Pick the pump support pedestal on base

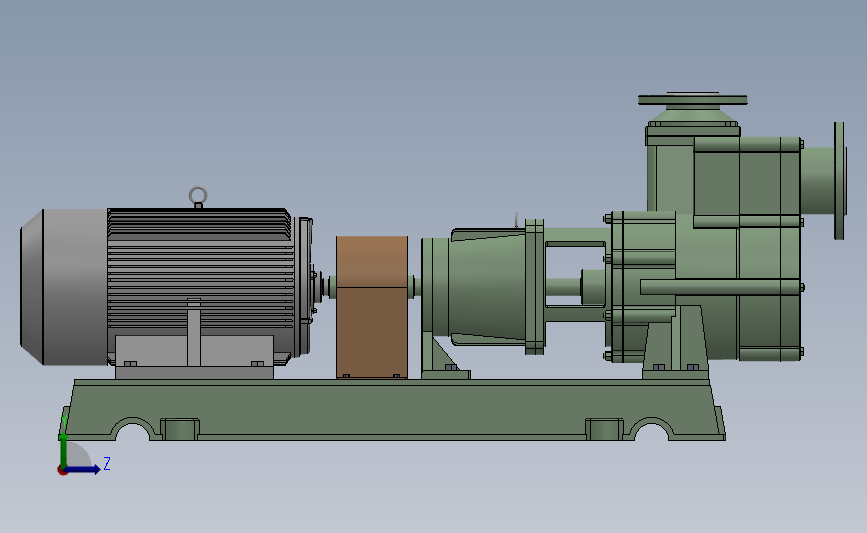pos(676,343)
